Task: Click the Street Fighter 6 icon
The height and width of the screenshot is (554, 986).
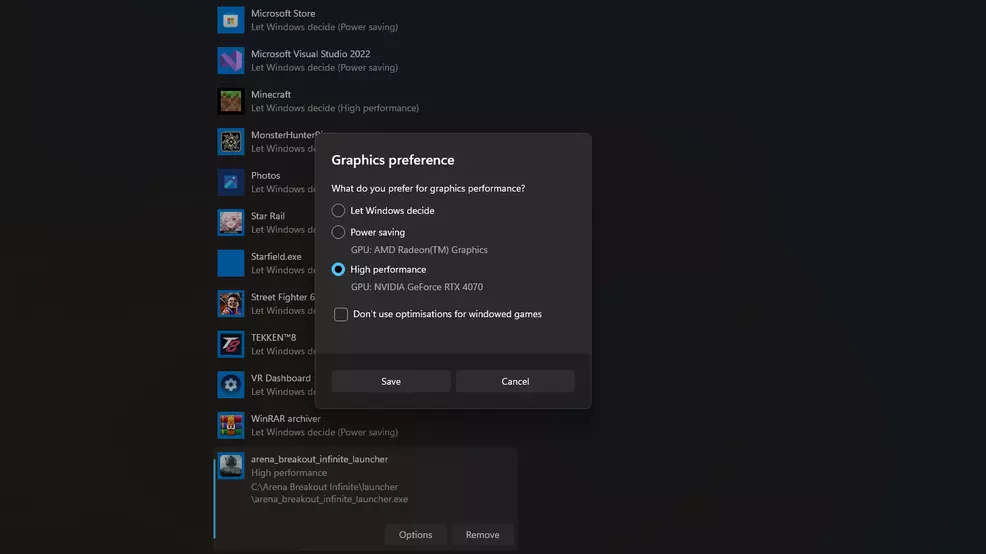Action: pos(231,304)
